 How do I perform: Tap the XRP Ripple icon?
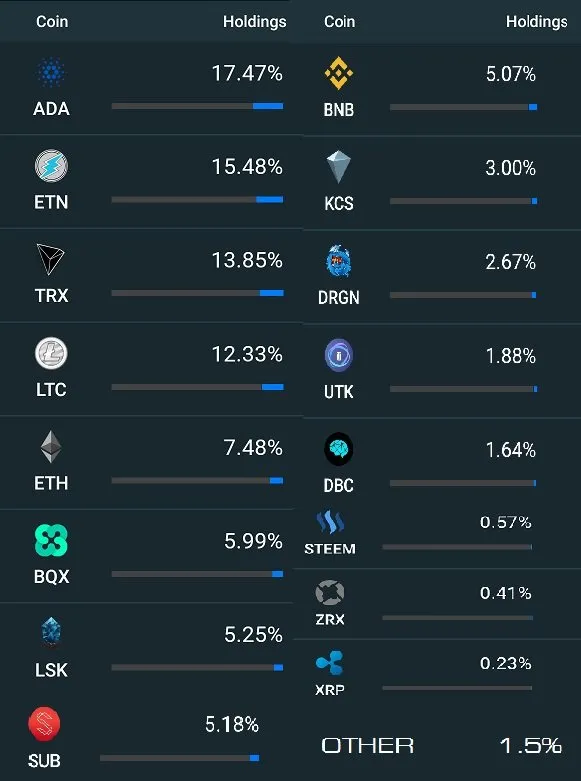point(329,663)
